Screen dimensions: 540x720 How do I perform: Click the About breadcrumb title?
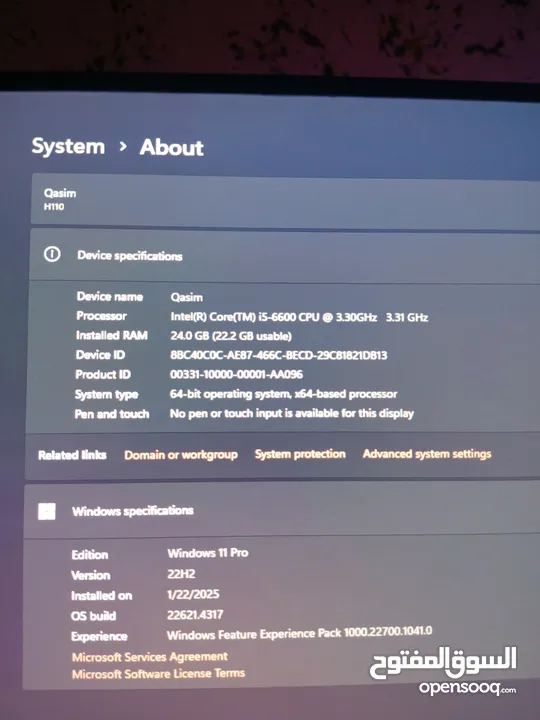click(171, 148)
